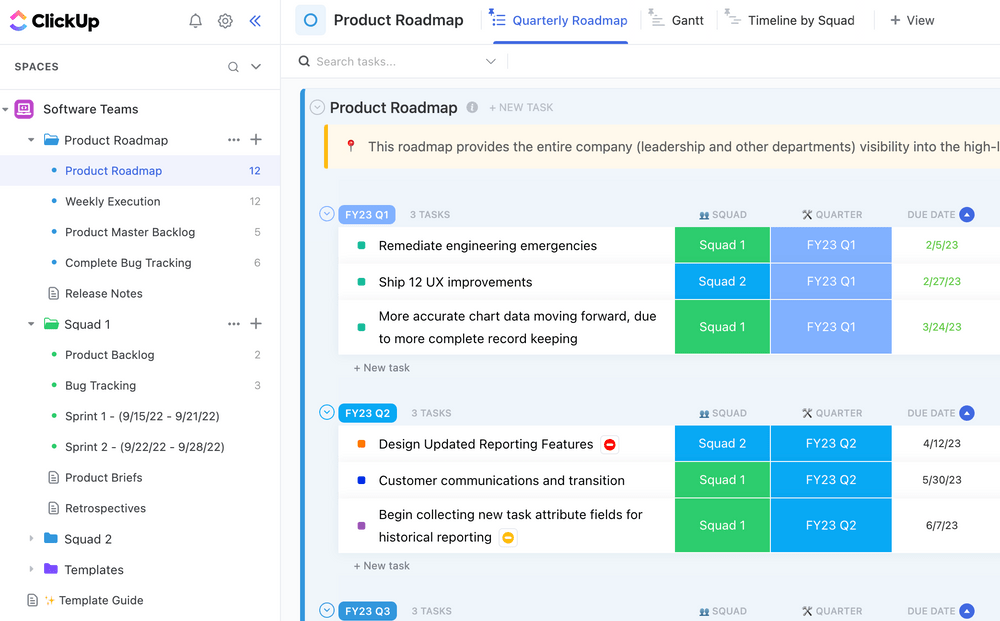Toggle status of More accurate chart data task
Viewport: 1000px width, 621px height.
point(362,327)
